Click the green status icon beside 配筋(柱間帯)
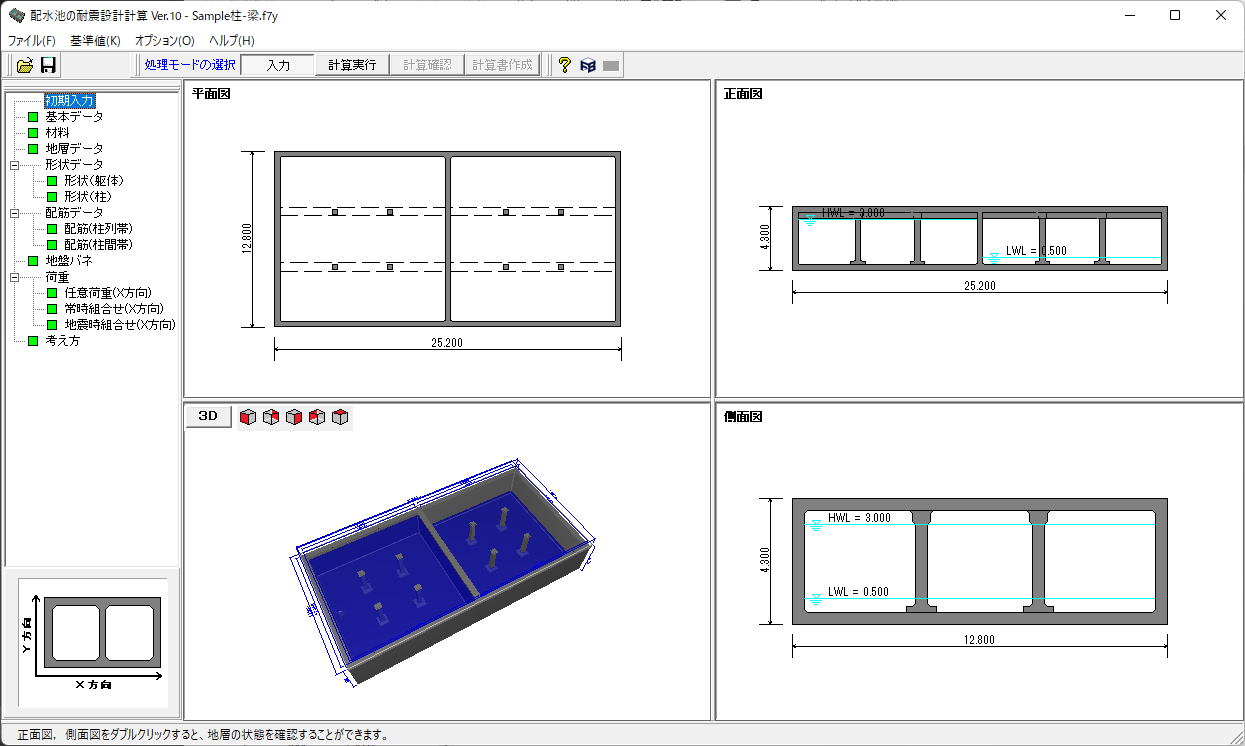The height and width of the screenshot is (746, 1245). pyautogui.click(x=52, y=245)
